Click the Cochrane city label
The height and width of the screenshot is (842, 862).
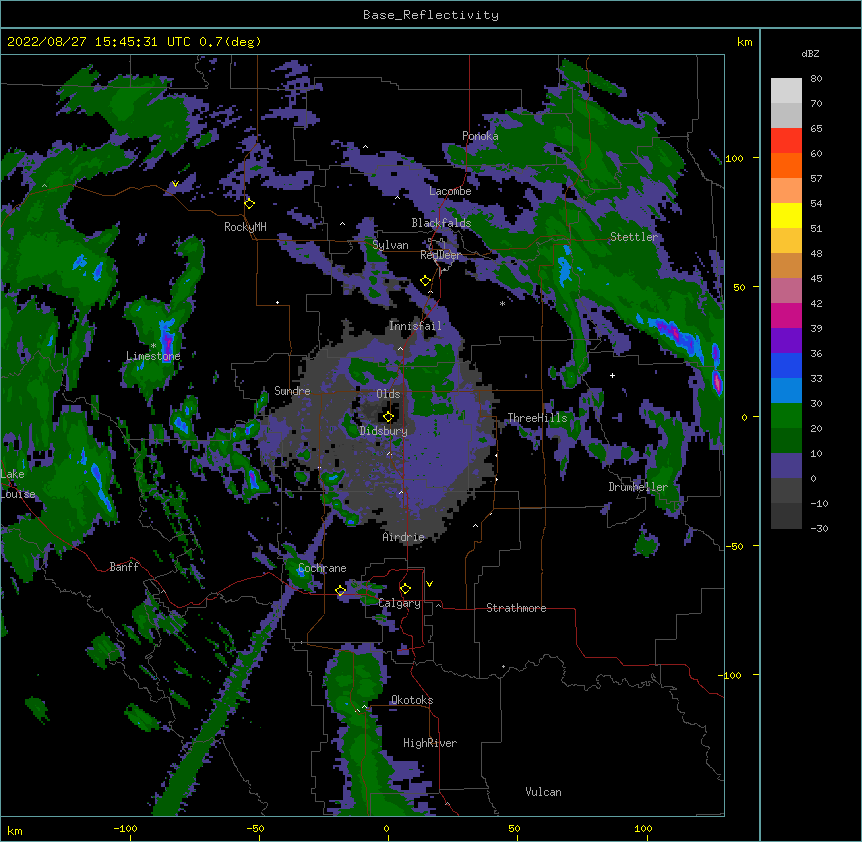click(x=322, y=568)
